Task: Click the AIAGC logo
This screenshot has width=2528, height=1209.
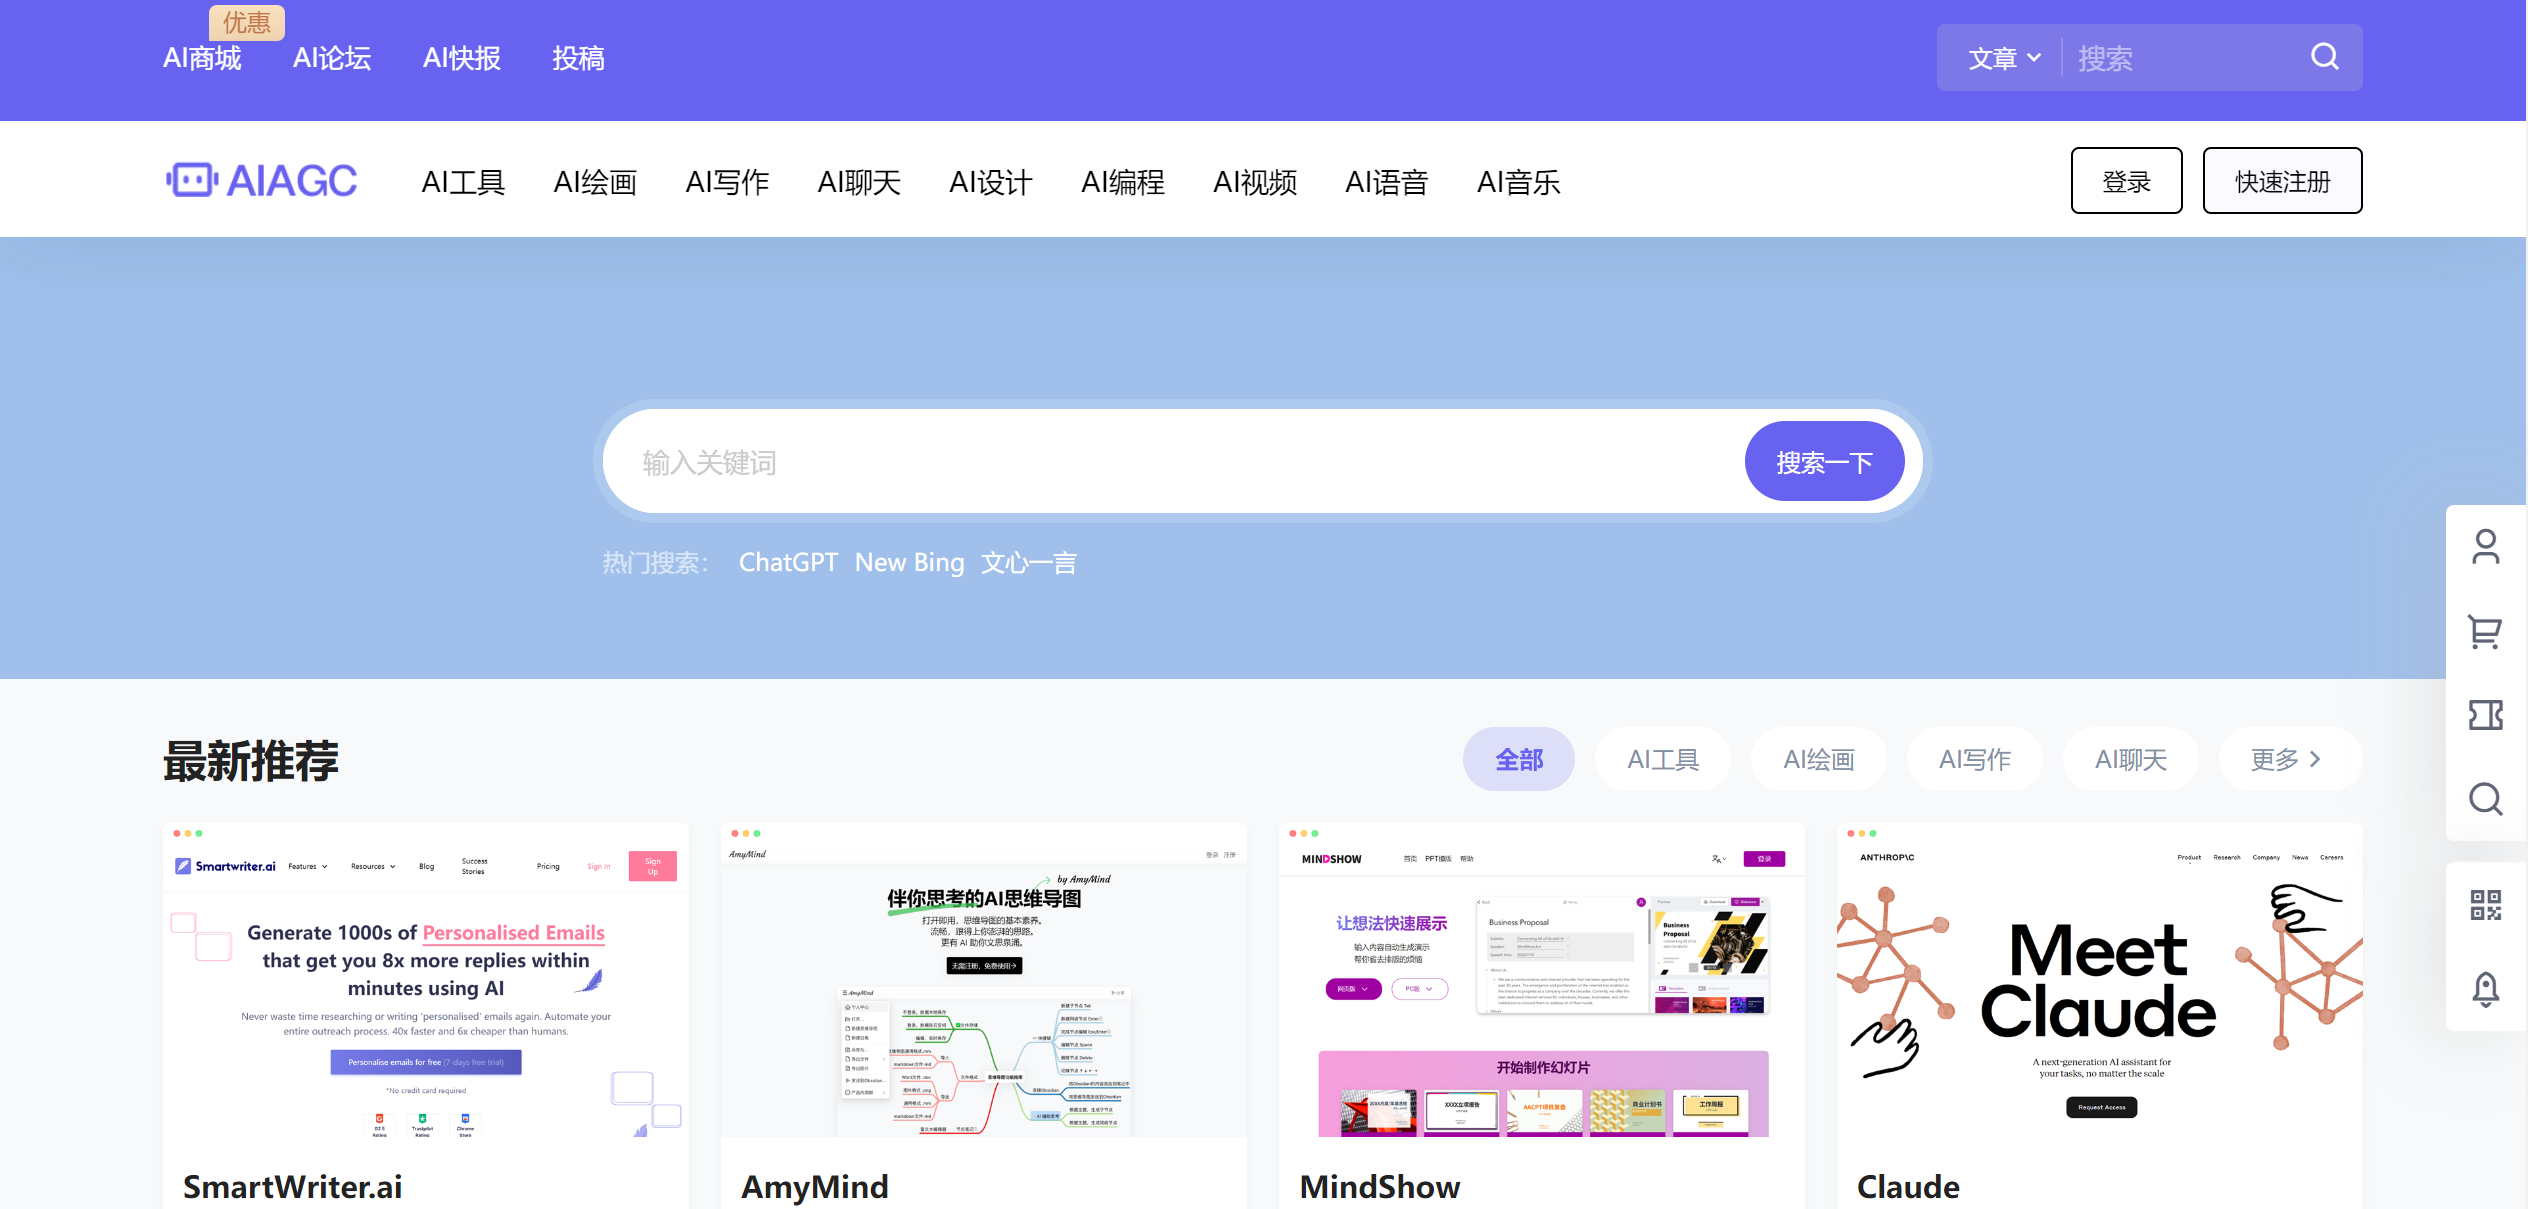Action: pos(262,181)
